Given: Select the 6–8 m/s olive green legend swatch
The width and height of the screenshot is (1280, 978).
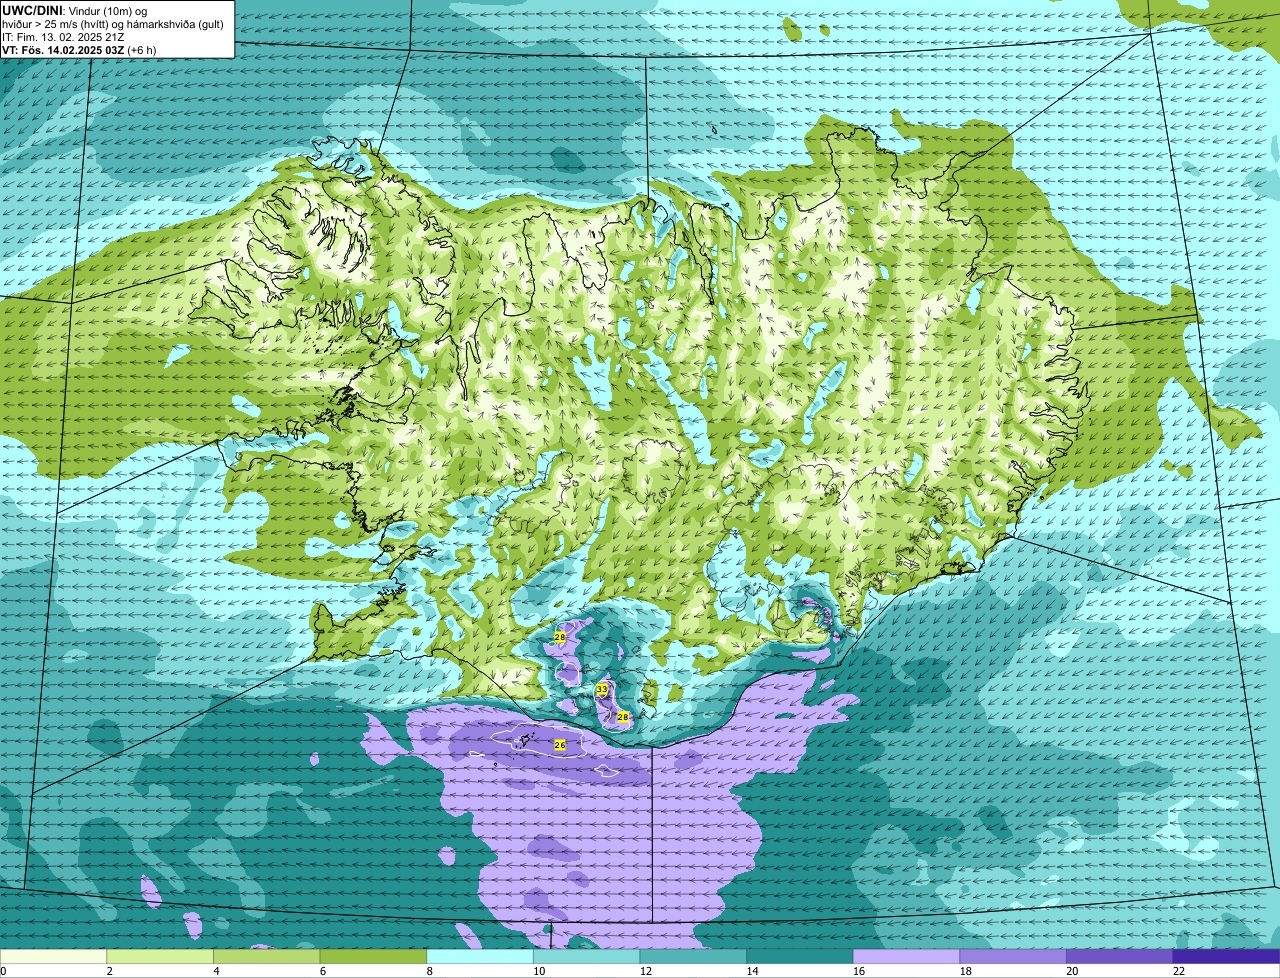Looking at the screenshot, I should point(373,956).
